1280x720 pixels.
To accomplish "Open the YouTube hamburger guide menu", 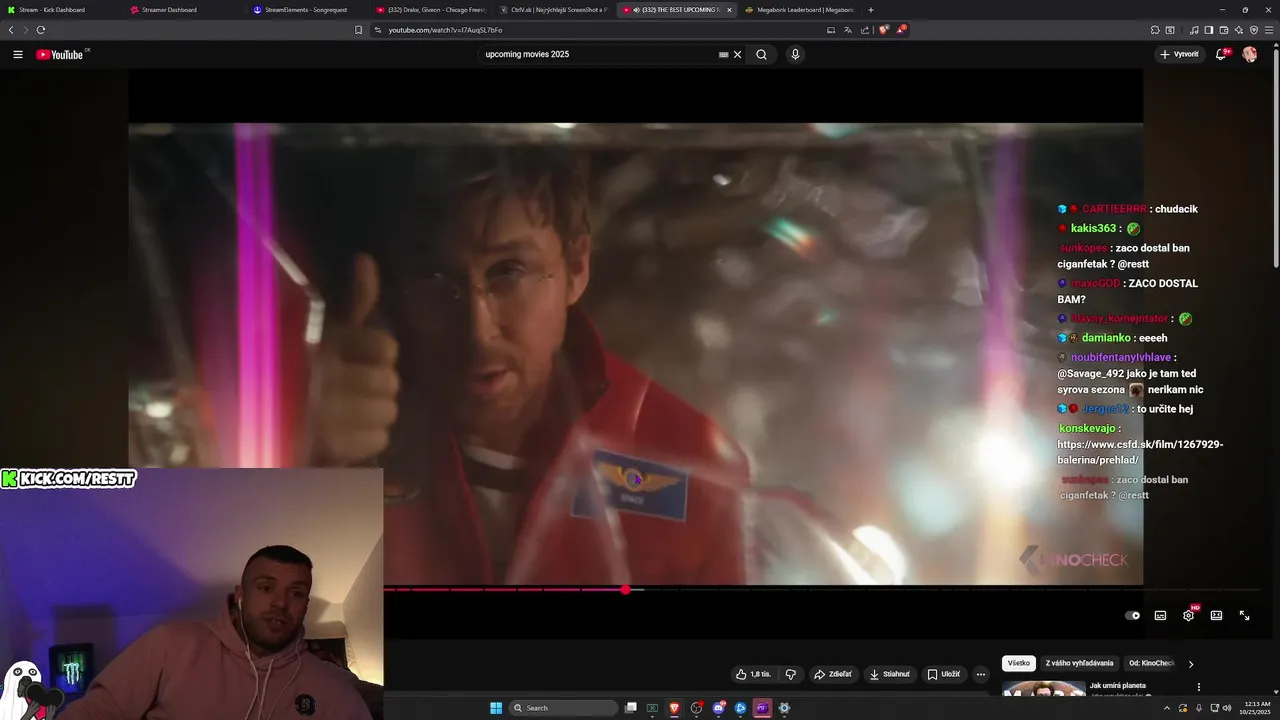I will click(x=18, y=55).
